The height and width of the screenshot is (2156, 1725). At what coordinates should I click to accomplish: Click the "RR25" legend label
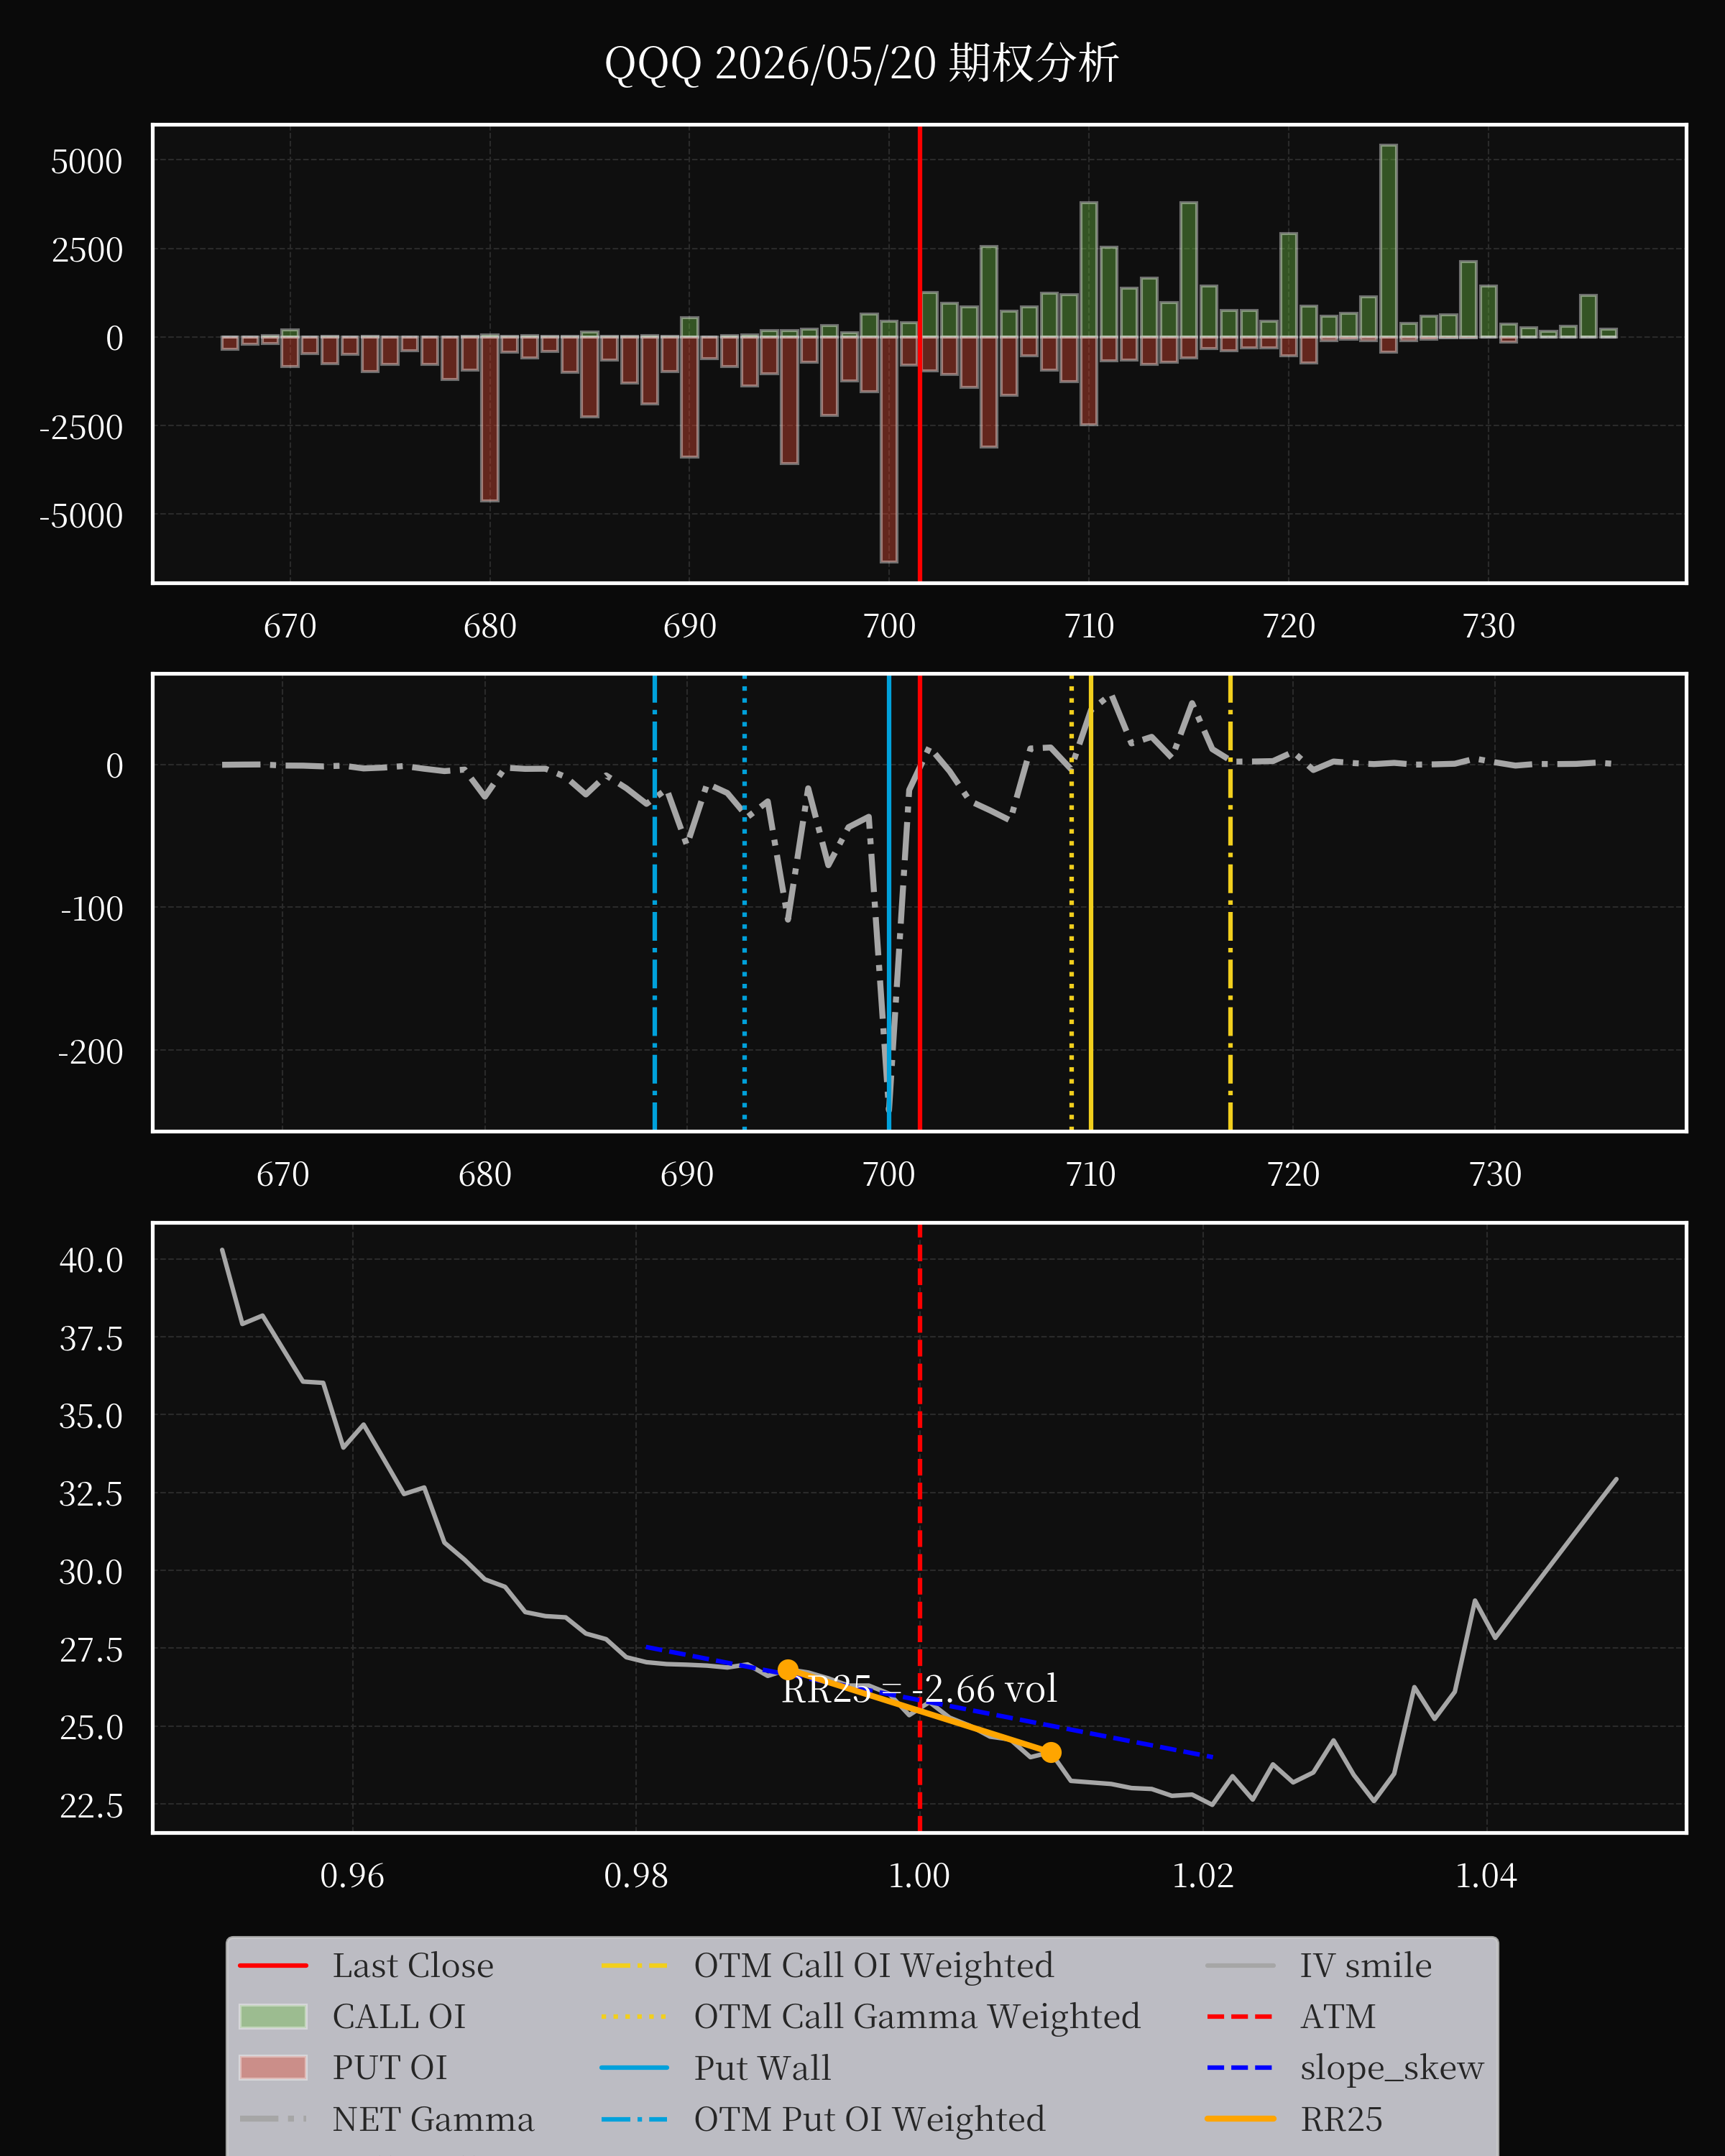1341,2119
